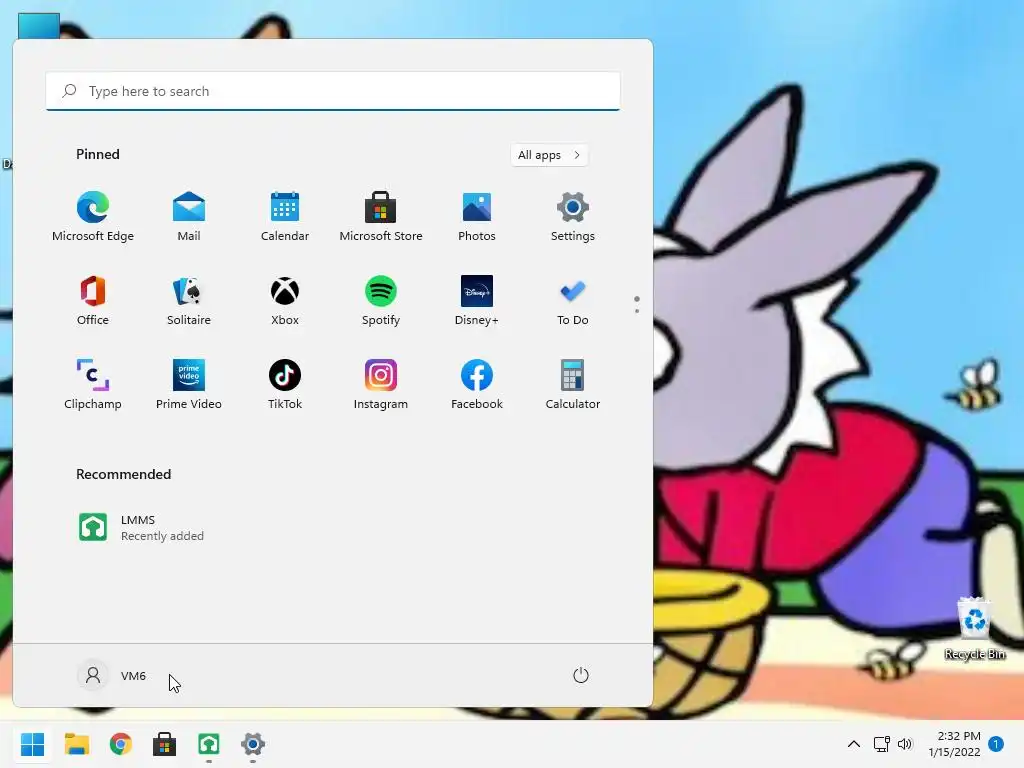Viewport: 1024px width, 768px height.
Task: Open the notification count badge
Action: tap(996, 744)
